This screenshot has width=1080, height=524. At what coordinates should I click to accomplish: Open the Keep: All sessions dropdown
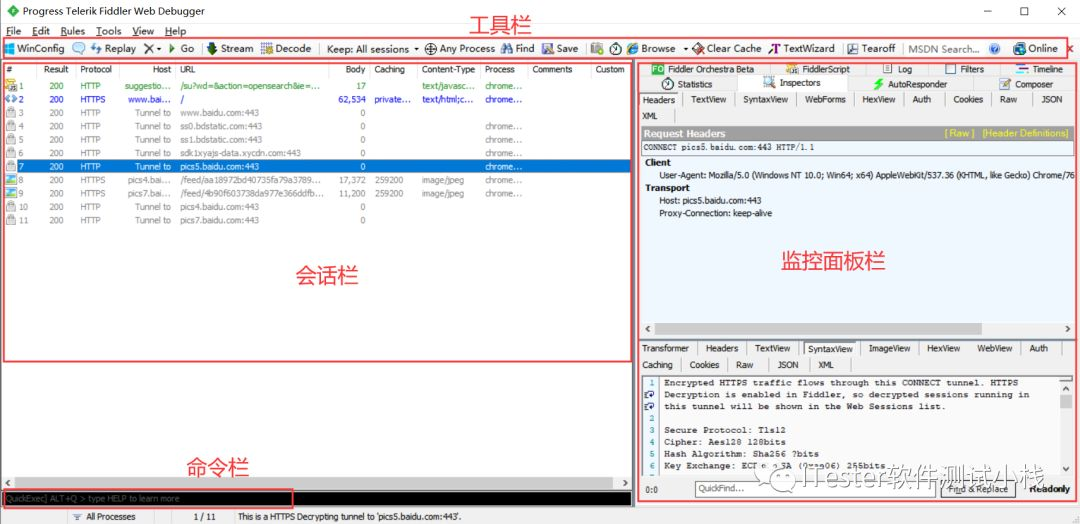point(373,49)
